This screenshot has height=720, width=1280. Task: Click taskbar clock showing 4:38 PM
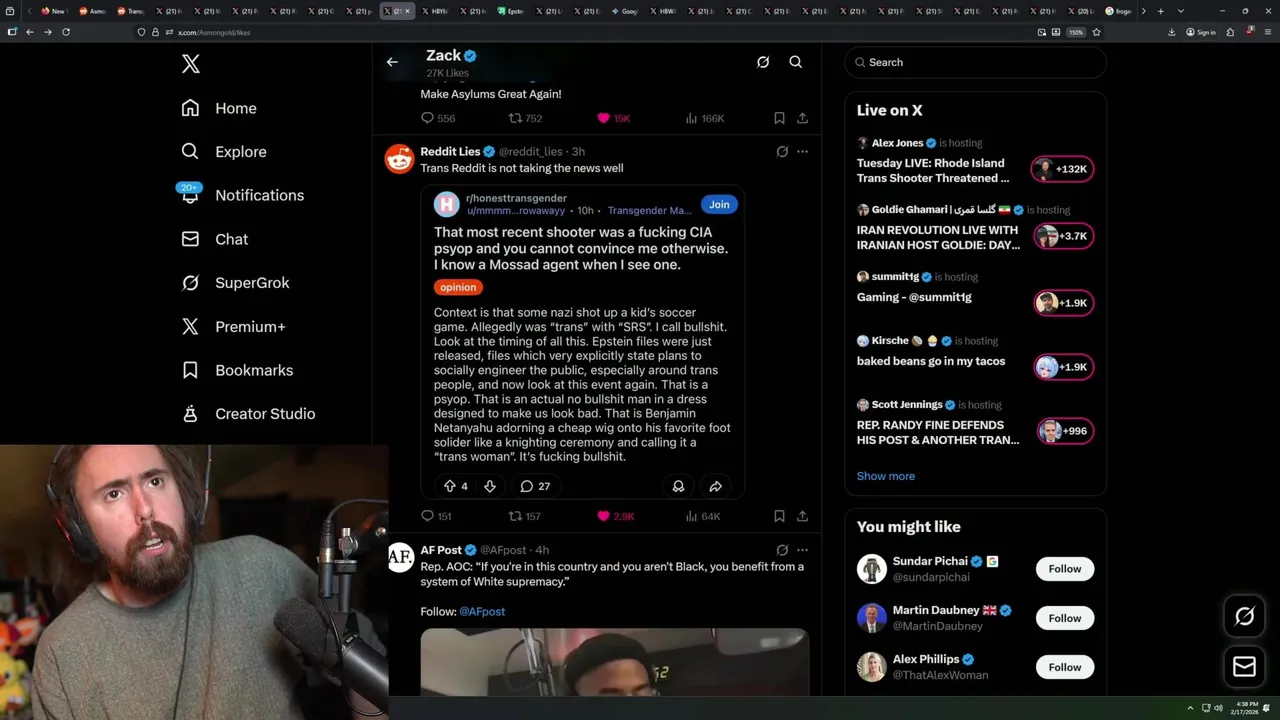[1246, 708]
